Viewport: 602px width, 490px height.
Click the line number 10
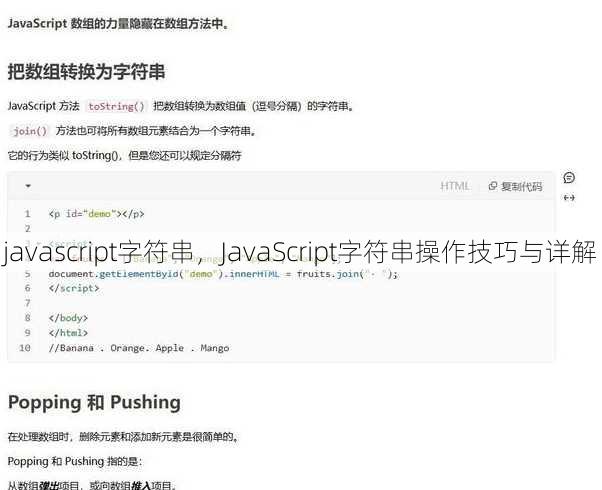pyautogui.click(x=25, y=348)
